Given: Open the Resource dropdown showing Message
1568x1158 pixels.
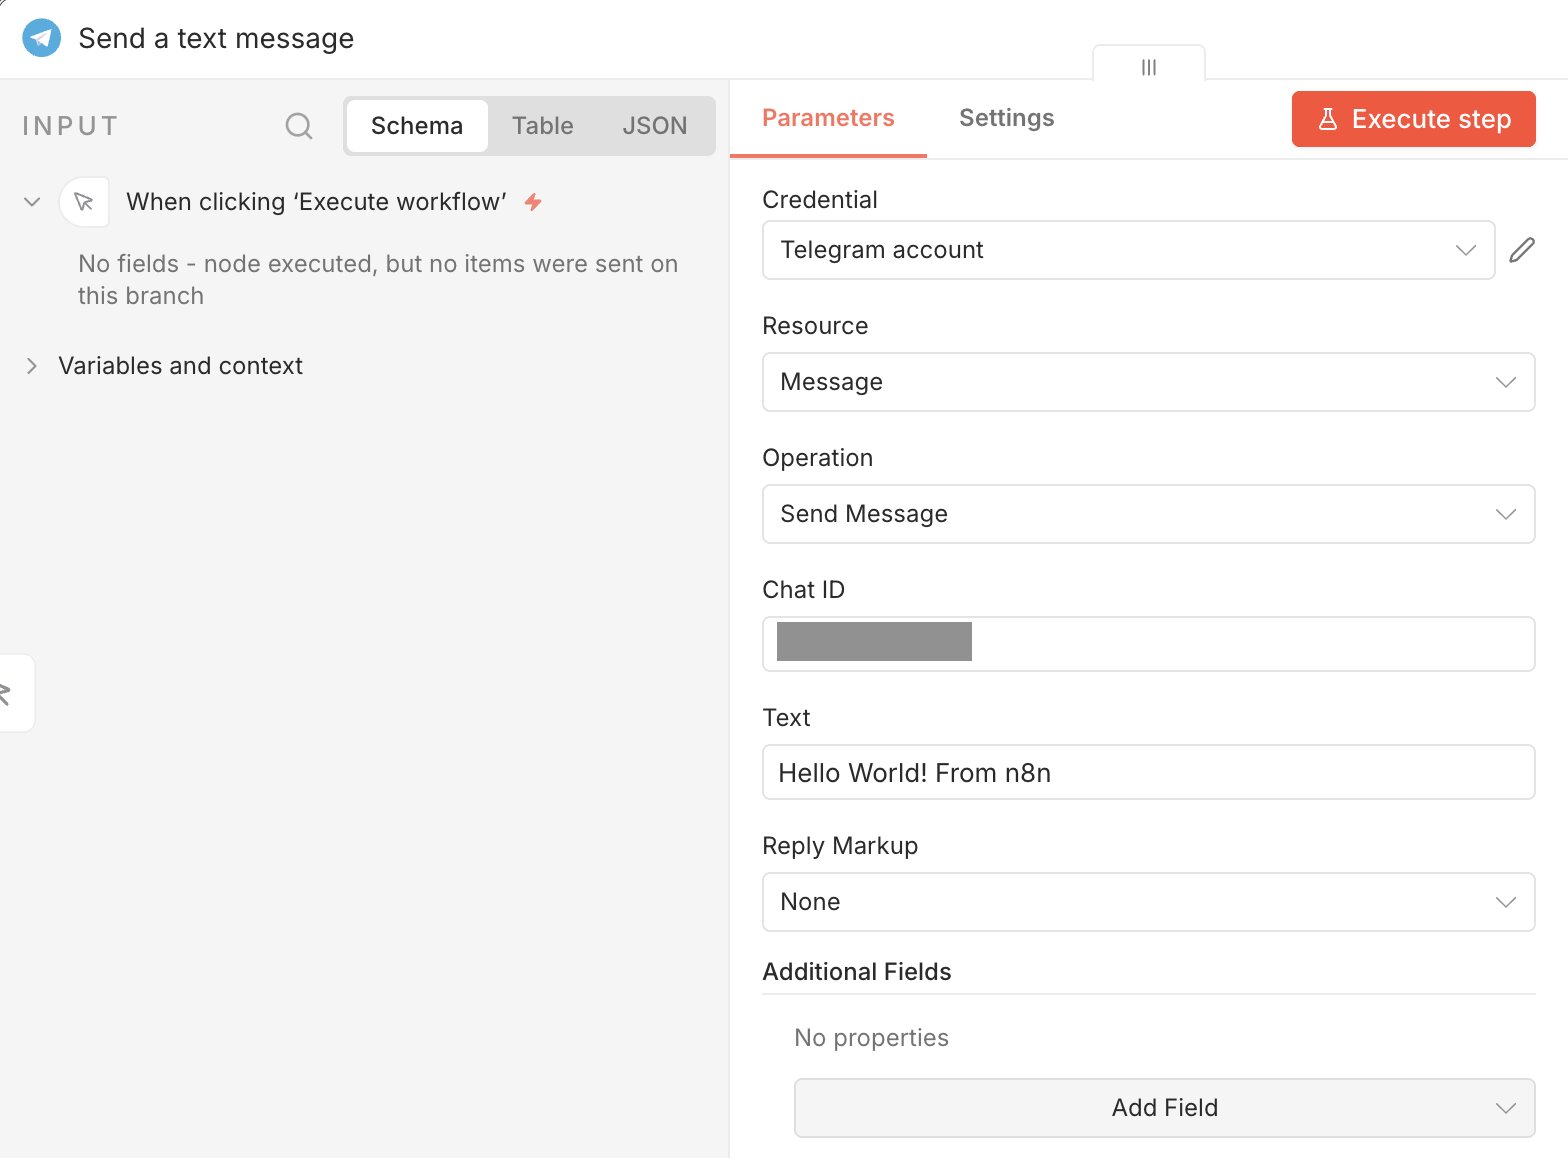Looking at the screenshot, I should click(1147, 382).
